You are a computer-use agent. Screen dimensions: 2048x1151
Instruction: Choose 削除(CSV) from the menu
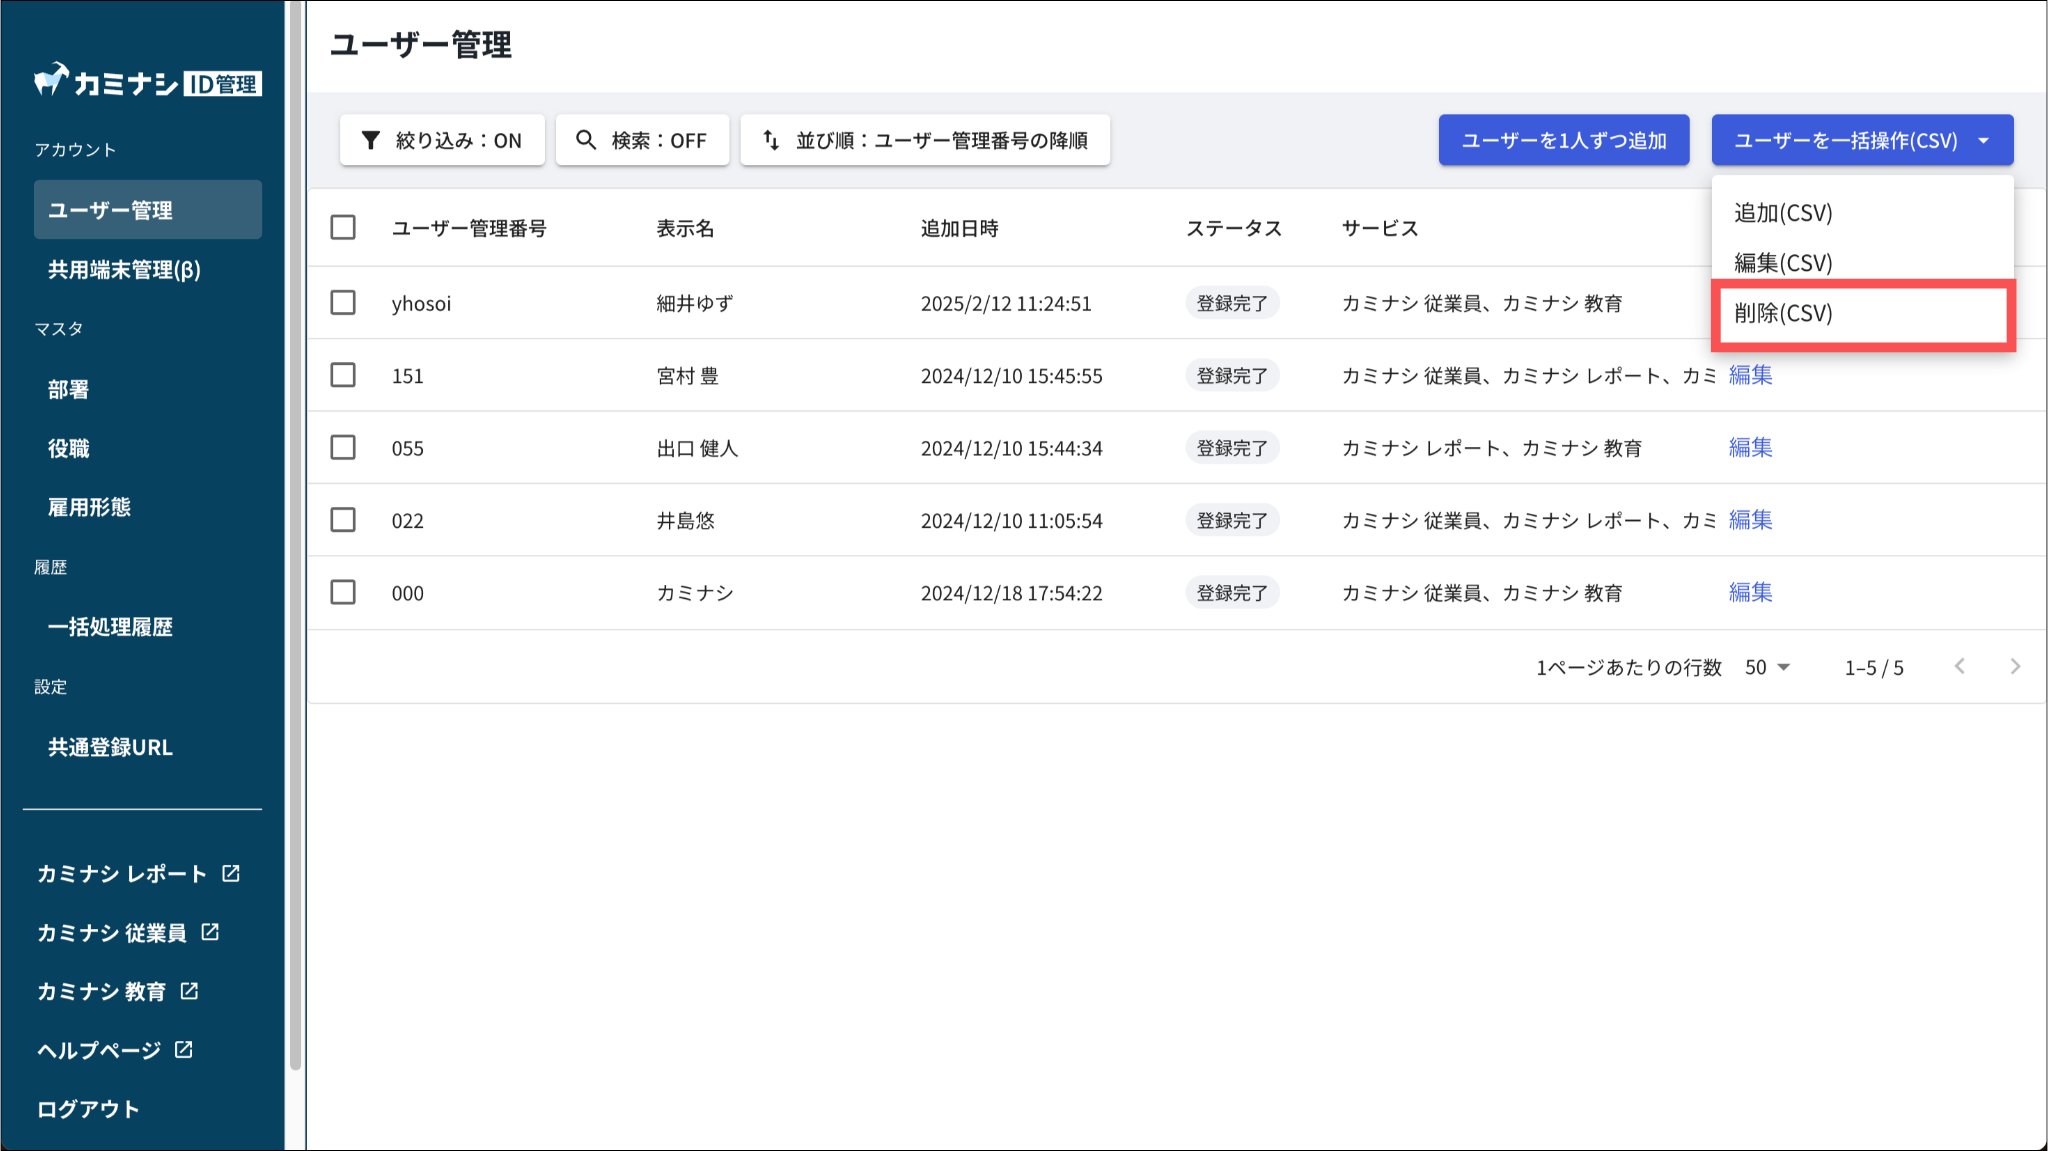(x=1784, y=313)
